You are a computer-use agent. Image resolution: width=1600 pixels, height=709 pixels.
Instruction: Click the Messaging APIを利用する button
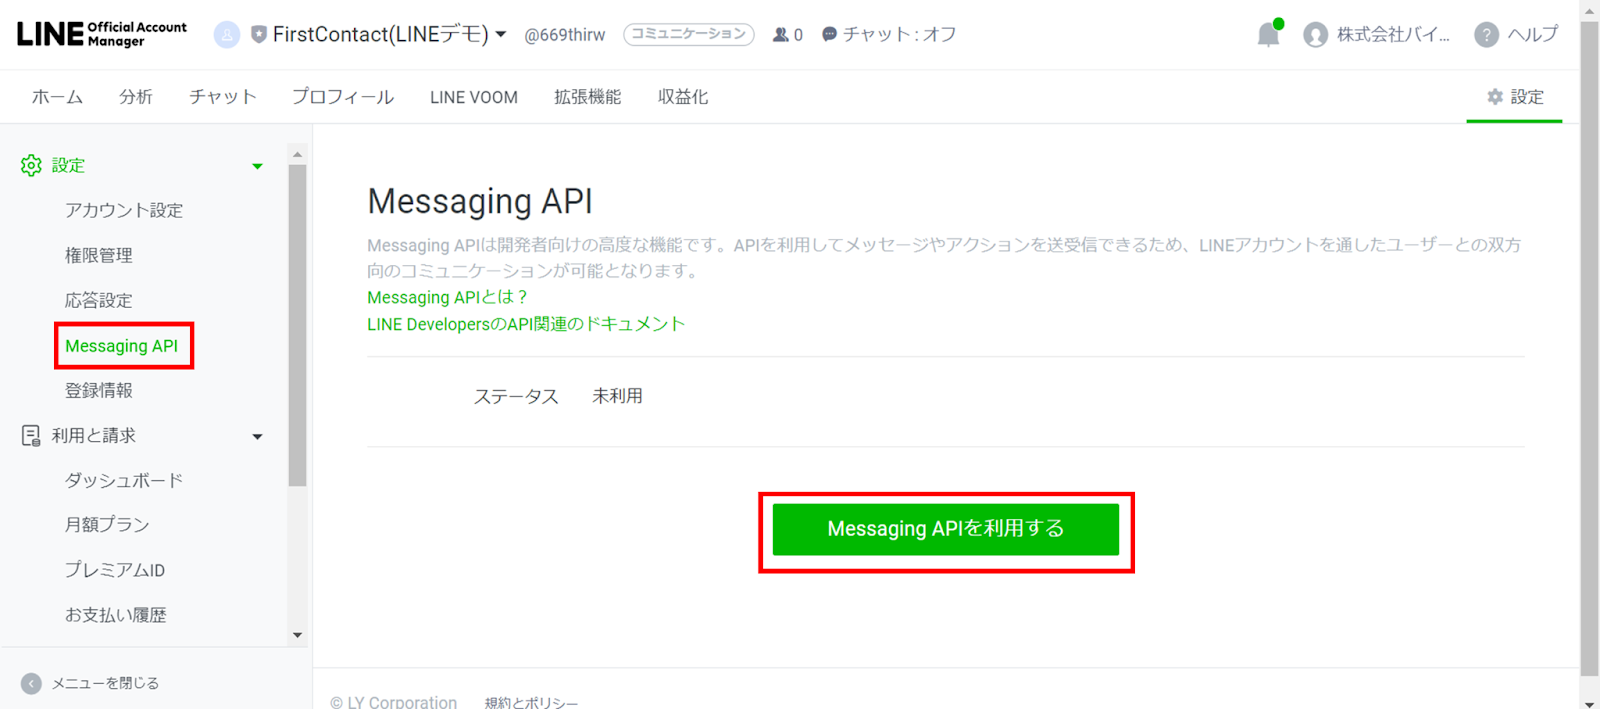point(946,529)
